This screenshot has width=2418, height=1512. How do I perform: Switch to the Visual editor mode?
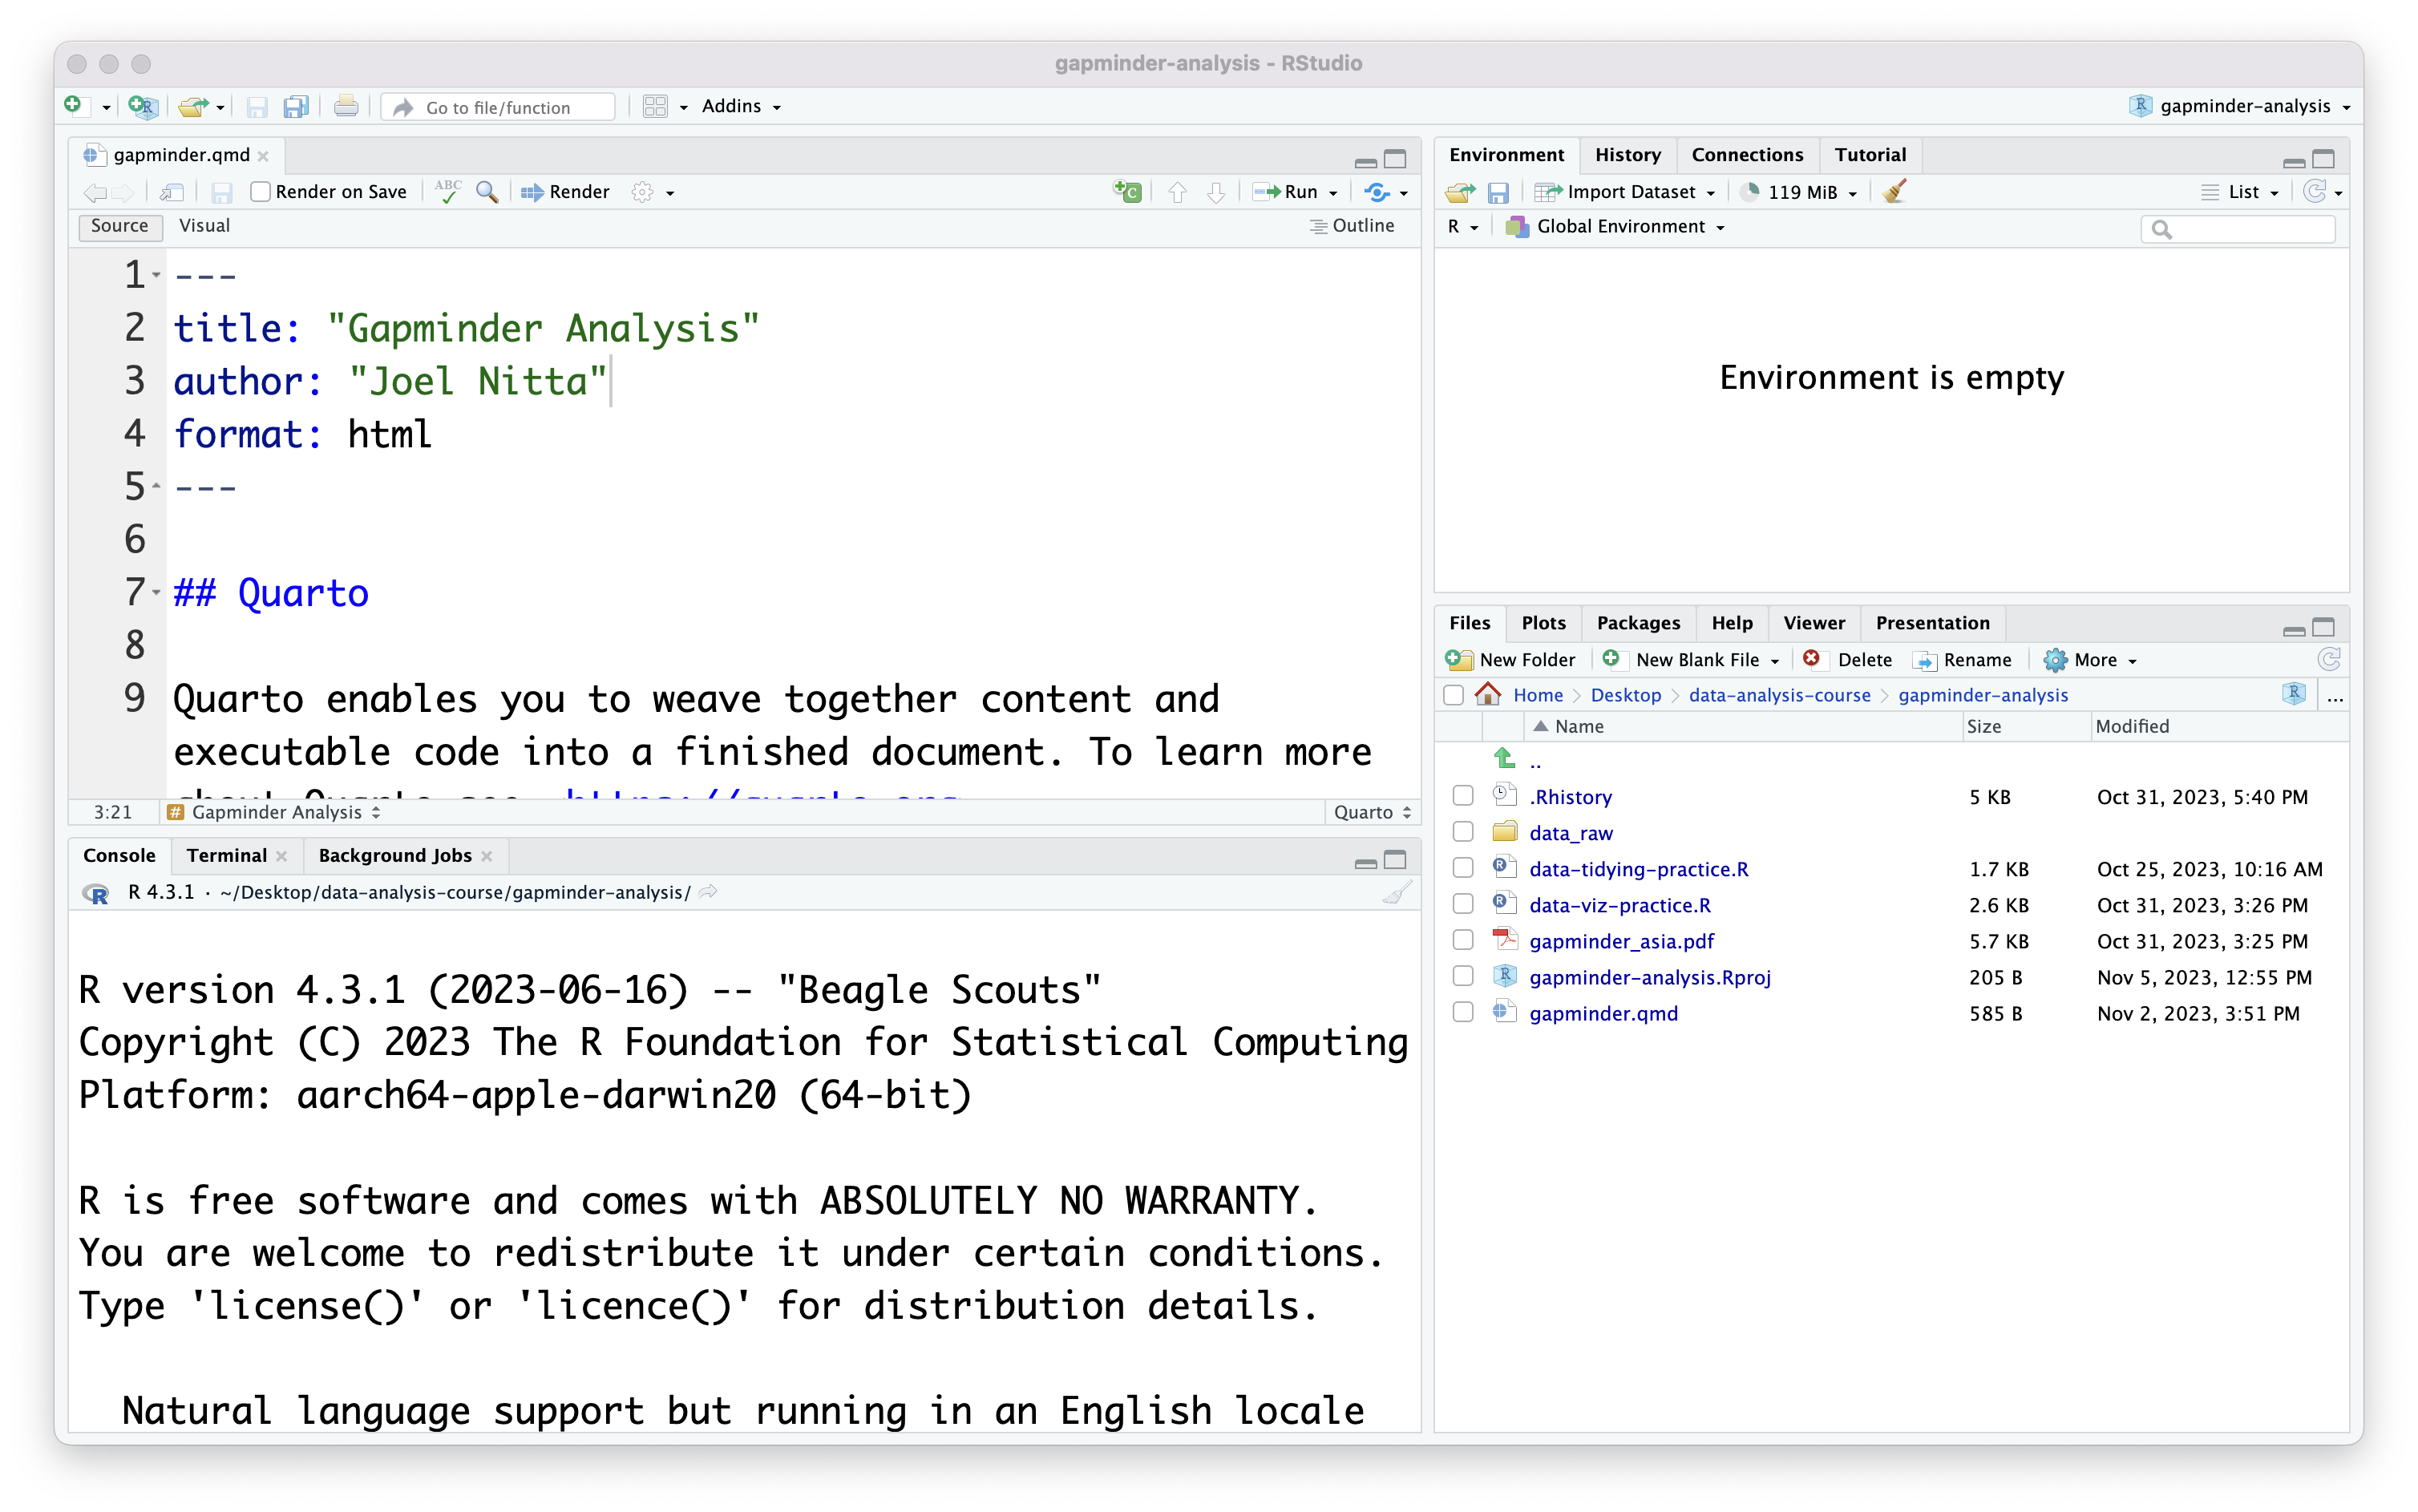coord(204,226)
